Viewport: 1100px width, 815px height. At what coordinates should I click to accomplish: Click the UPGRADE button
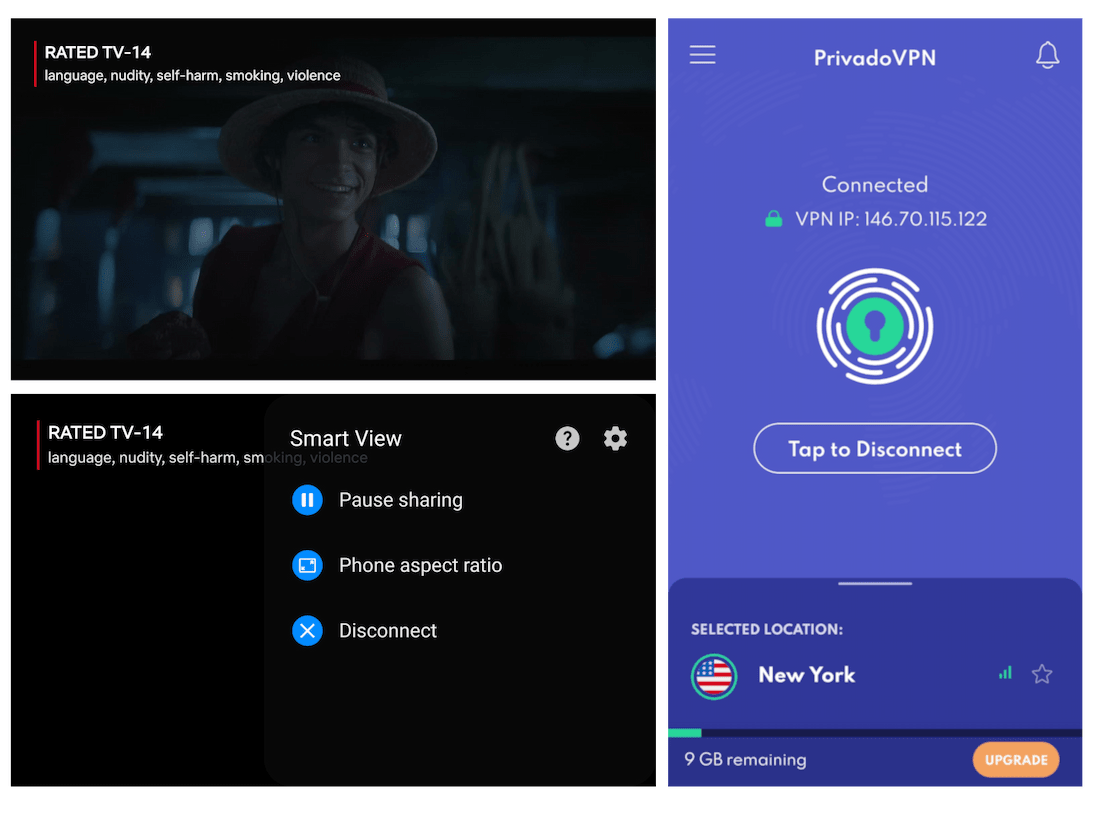tap(1016, 760)
